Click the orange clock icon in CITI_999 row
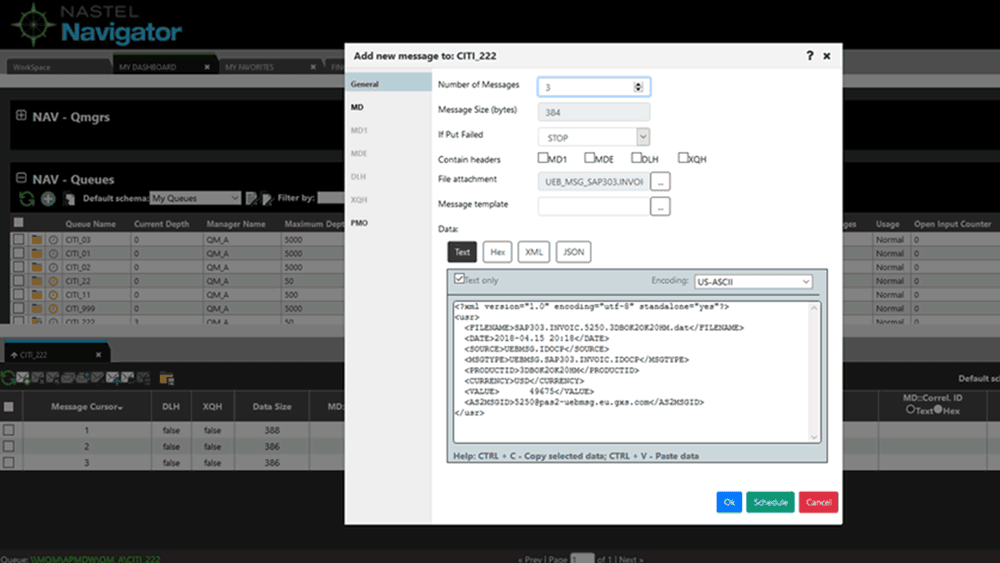Screen dimensions: 1000x563 click(54, 309)
